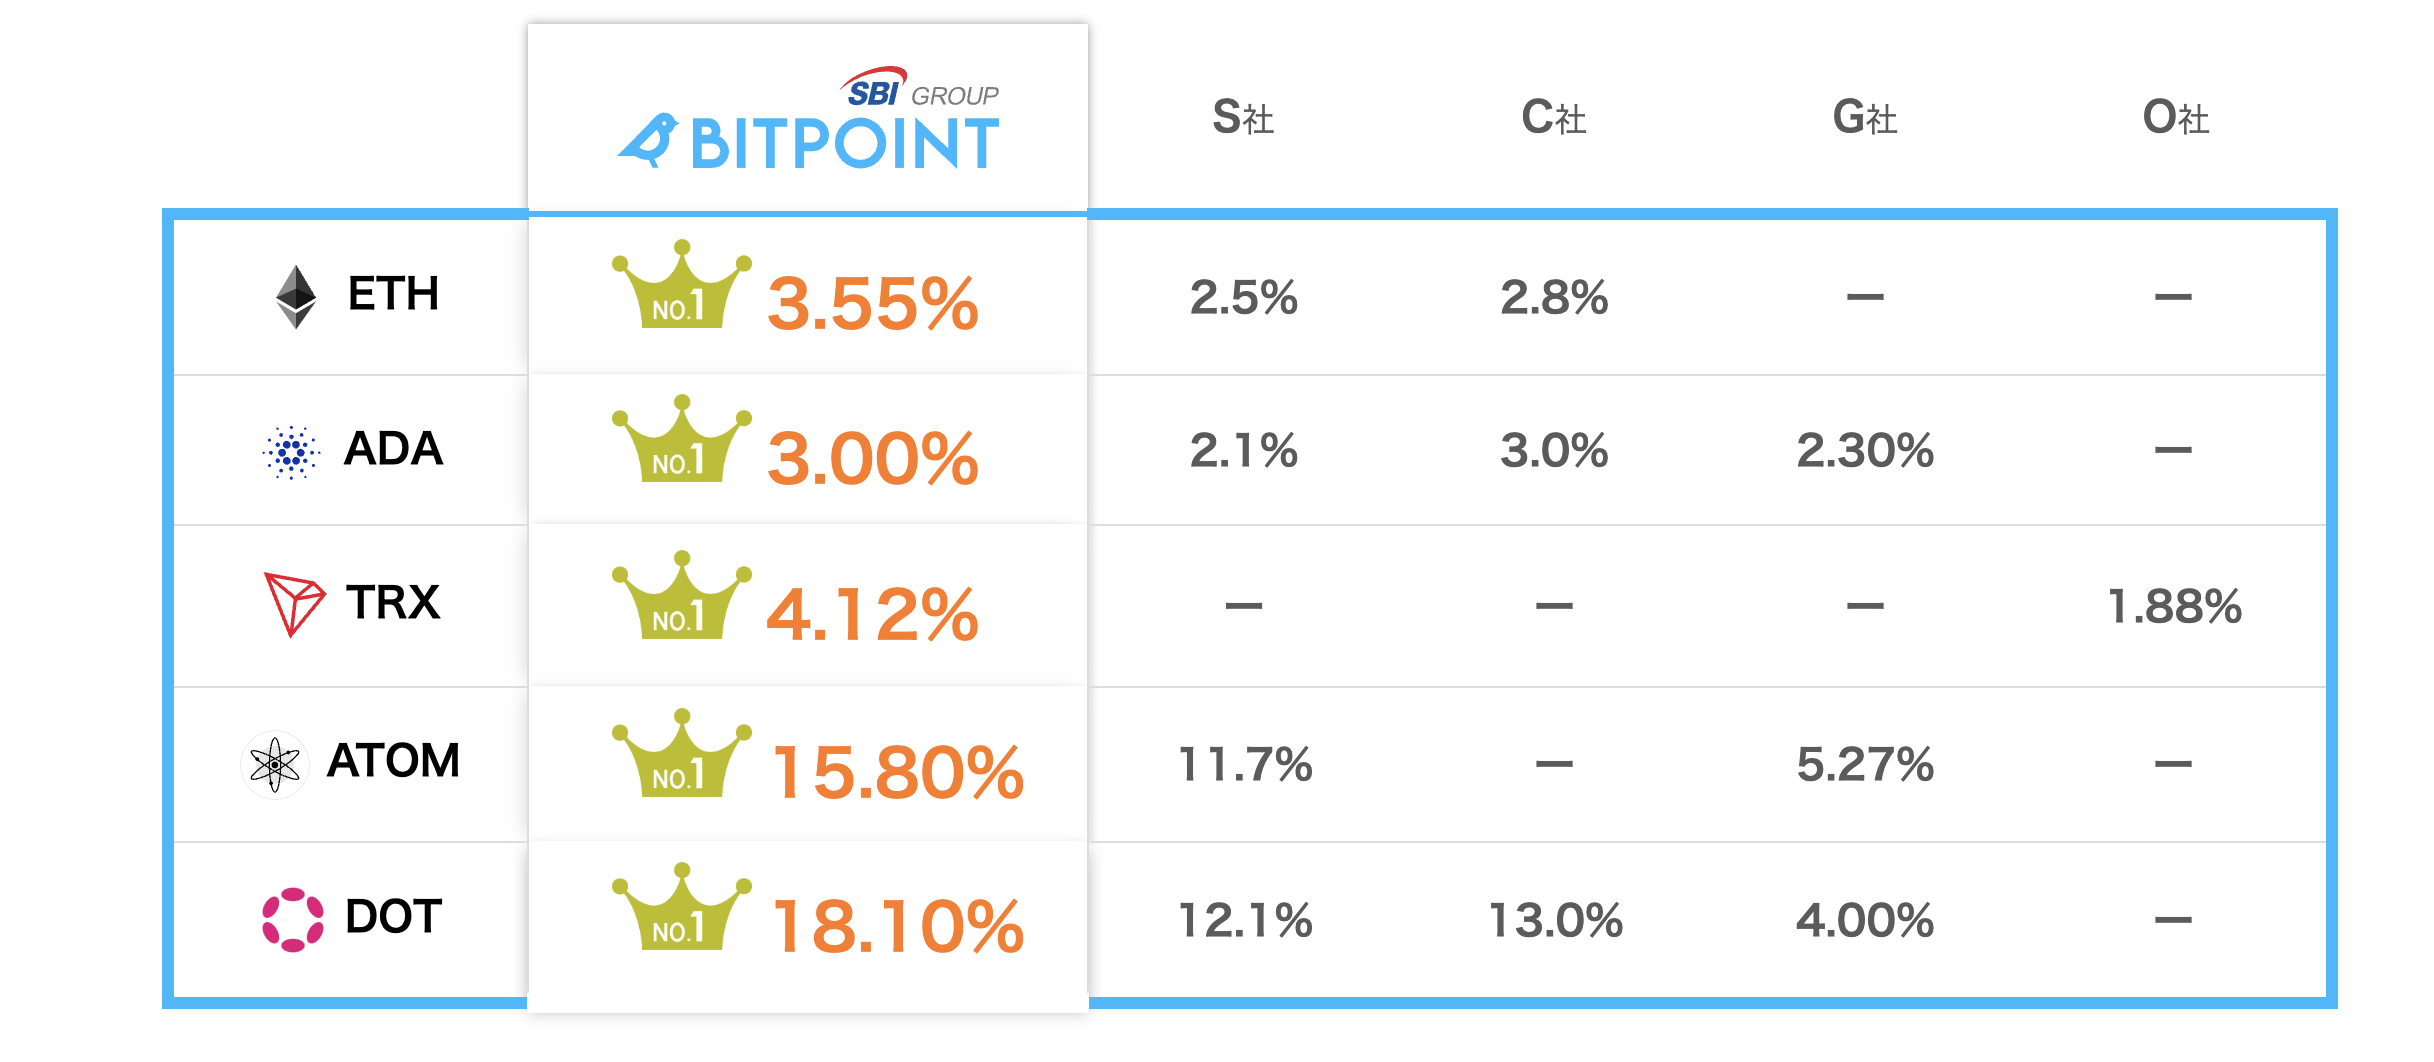Click the BITPOINT 4.12% TRX rate
This screenshot has height=1062, width=2434.
click(x=872, y=613)
